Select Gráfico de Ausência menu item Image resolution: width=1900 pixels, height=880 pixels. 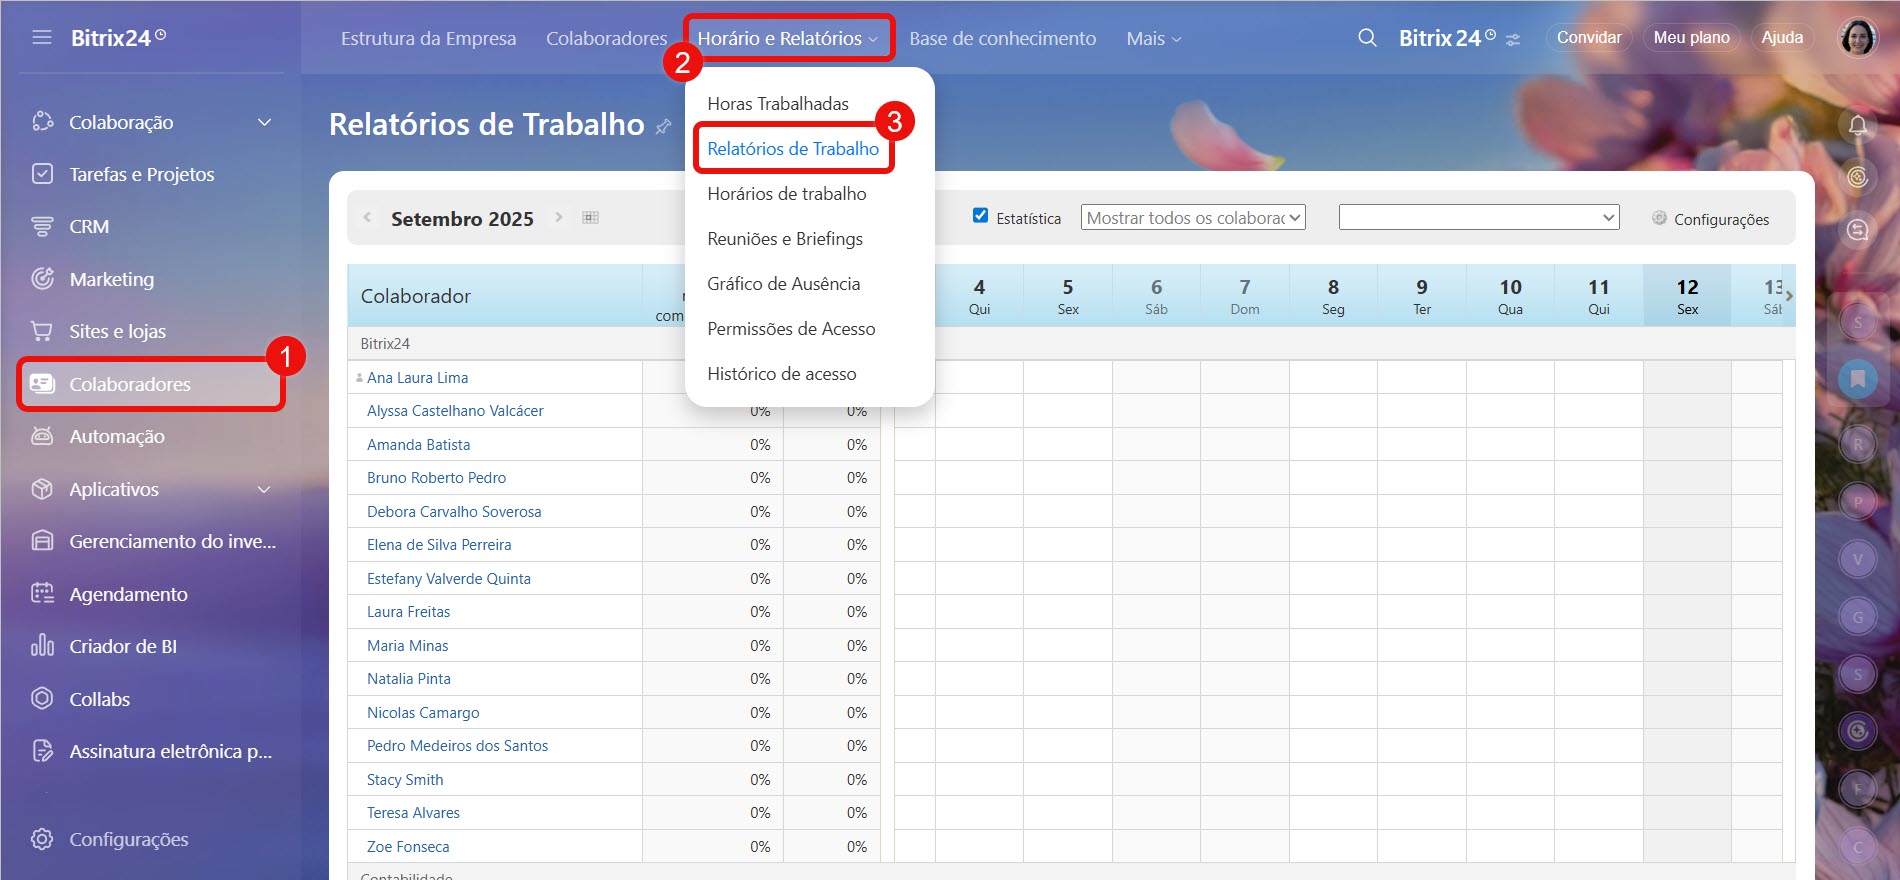[x=784, y=284]
